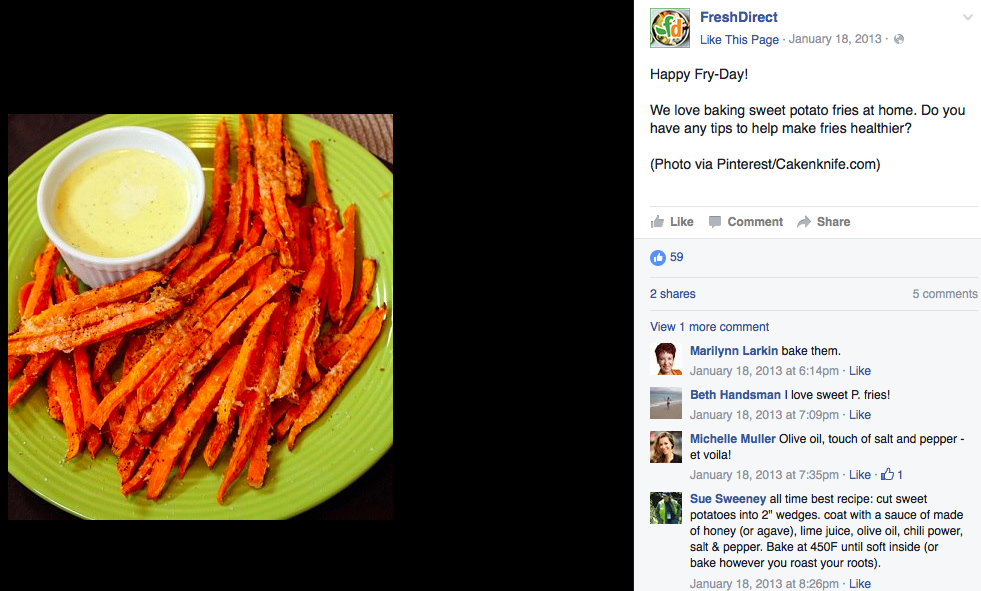Open the FreshDirect page logo
Viewport: 981px width, 591px height.
[x=670, y=28]
